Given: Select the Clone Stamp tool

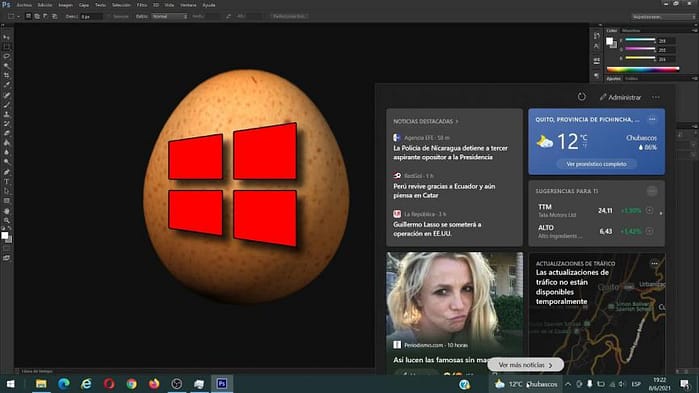Looking at the screenshot, I should (6, 114).
